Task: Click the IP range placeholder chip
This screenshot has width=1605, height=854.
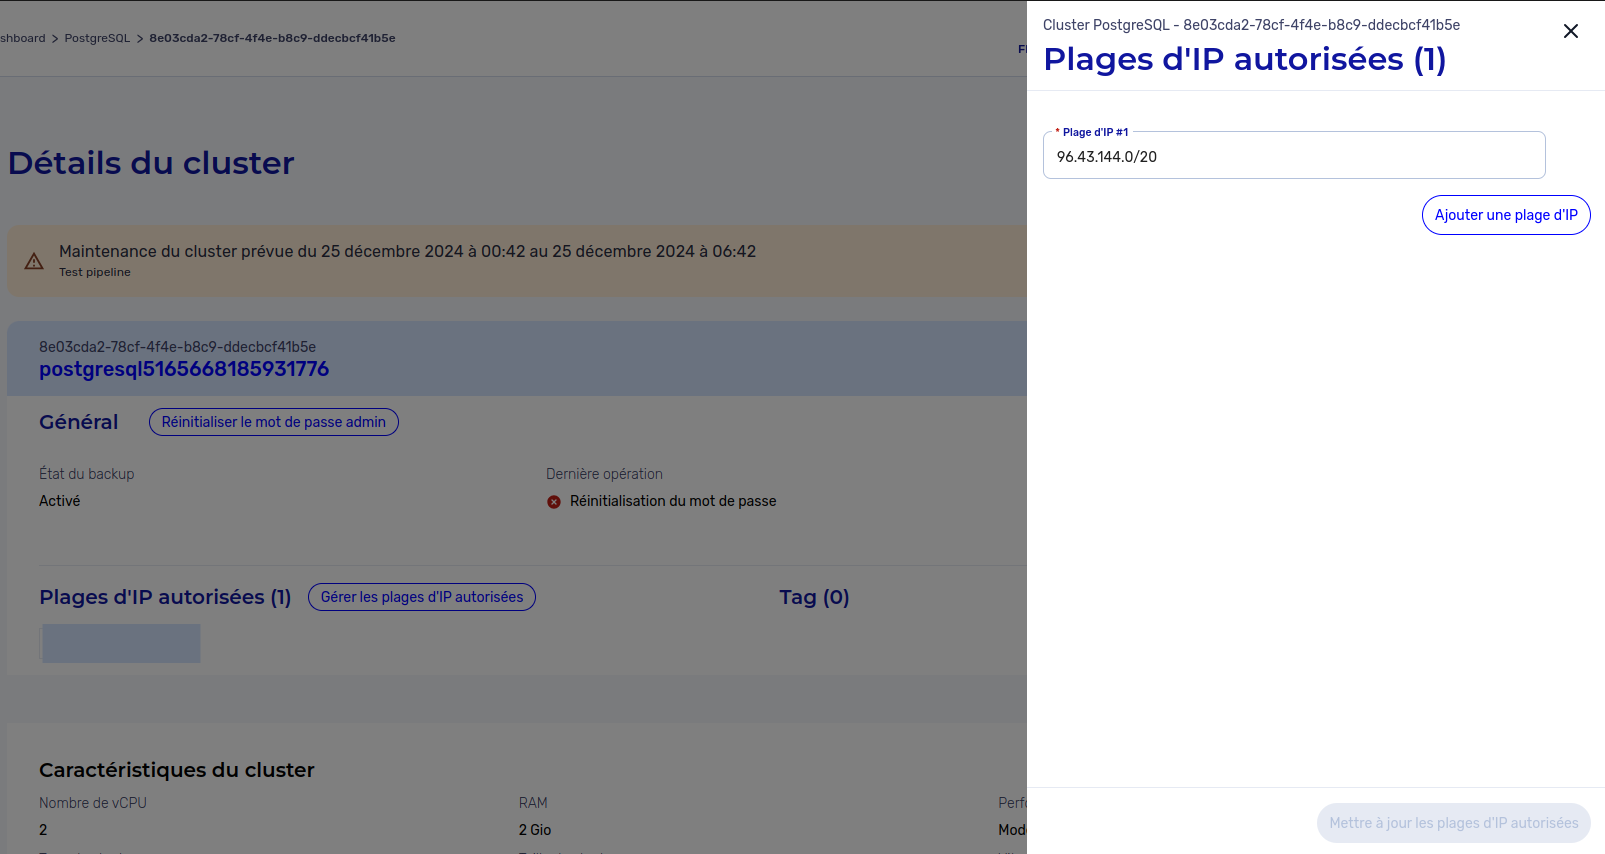Action: pos(121,643)
